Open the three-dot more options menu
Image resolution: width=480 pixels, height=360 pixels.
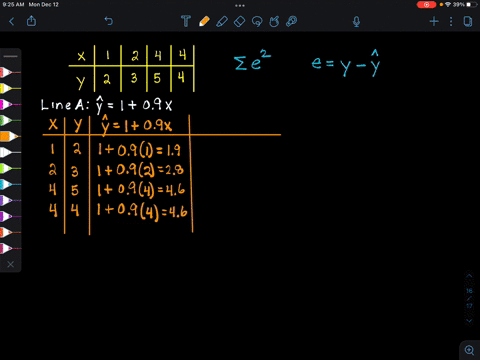tap(451, 22)
